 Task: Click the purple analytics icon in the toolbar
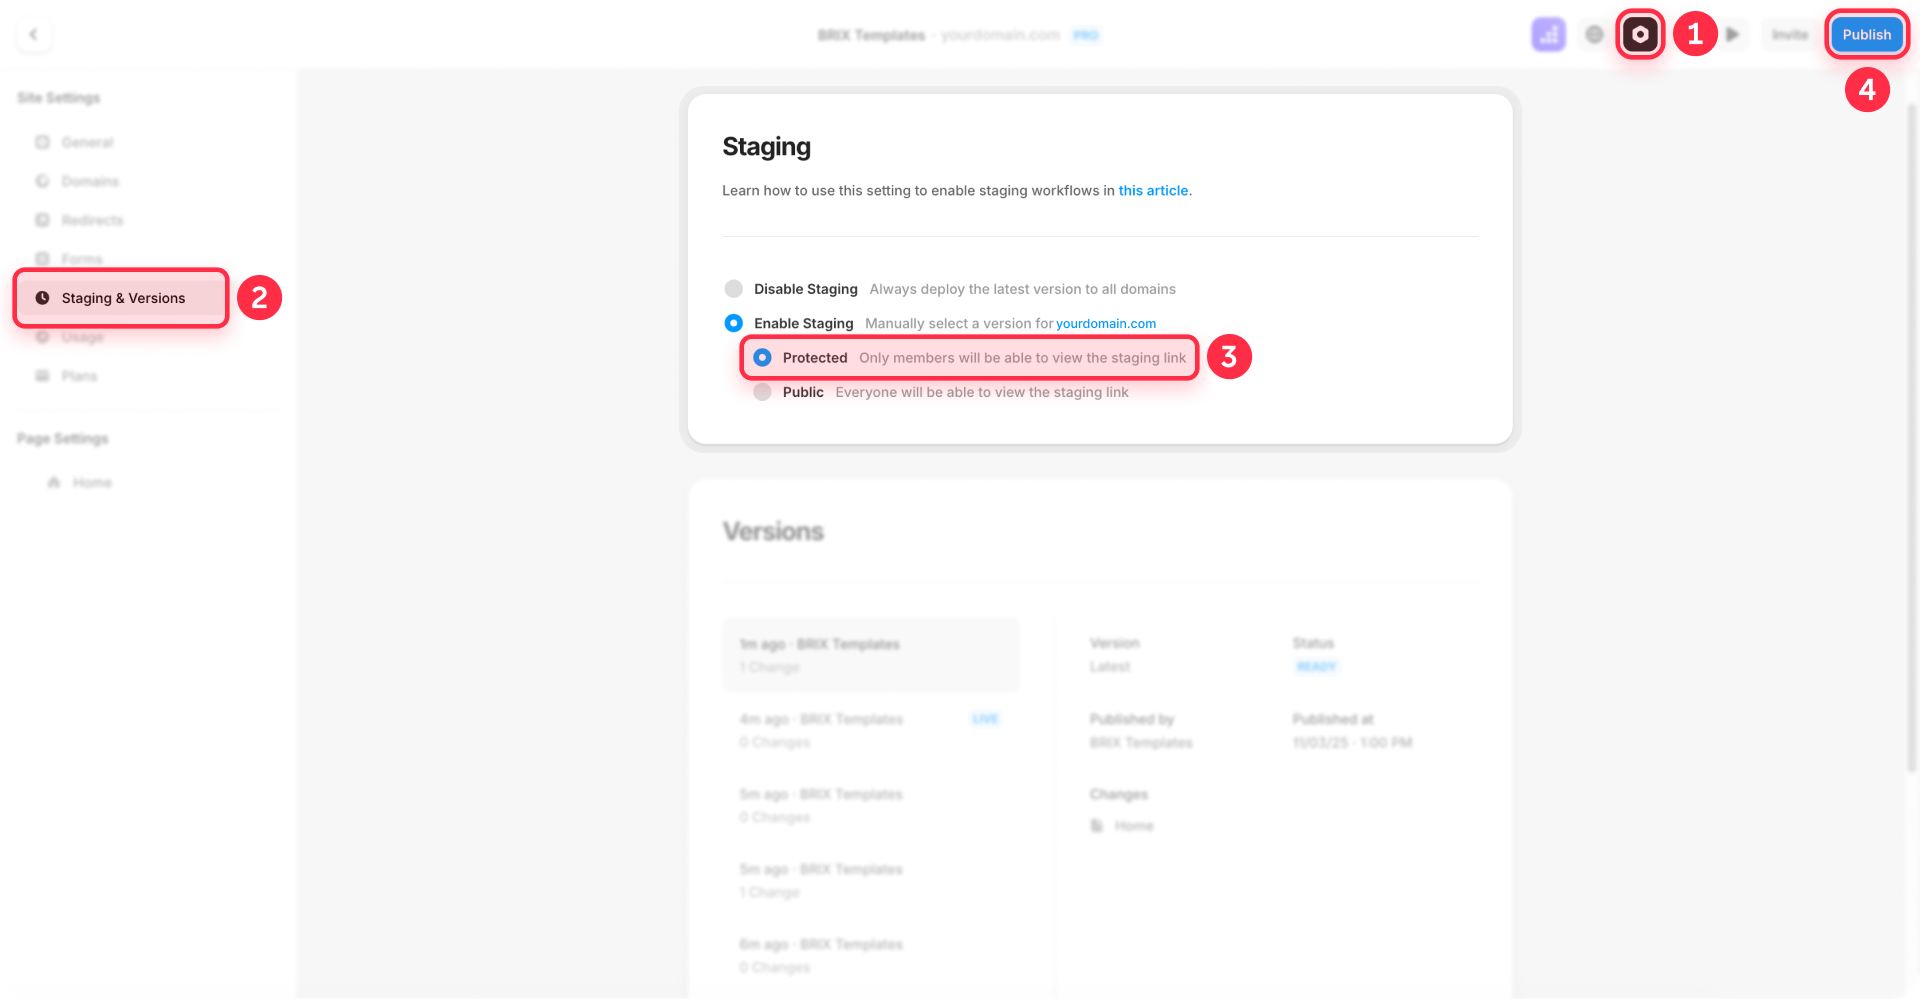pos(1548,33)
